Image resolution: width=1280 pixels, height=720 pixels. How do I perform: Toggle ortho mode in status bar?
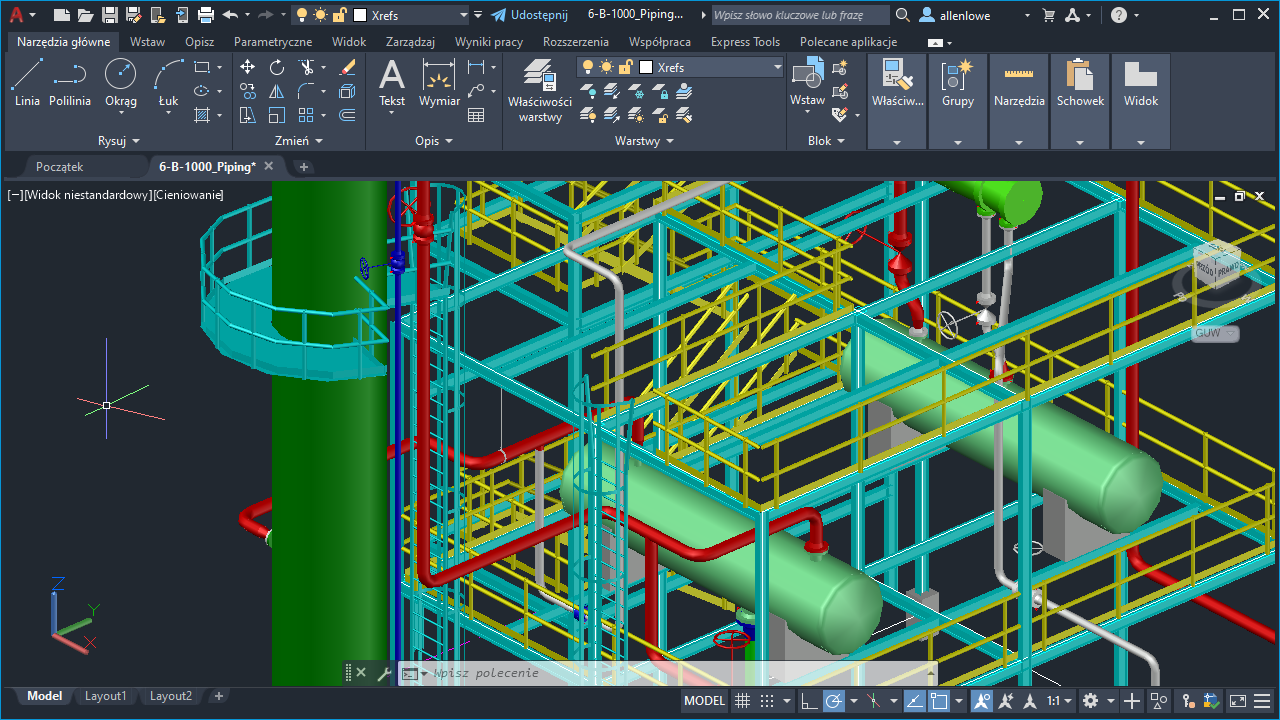tap(809, 701)
